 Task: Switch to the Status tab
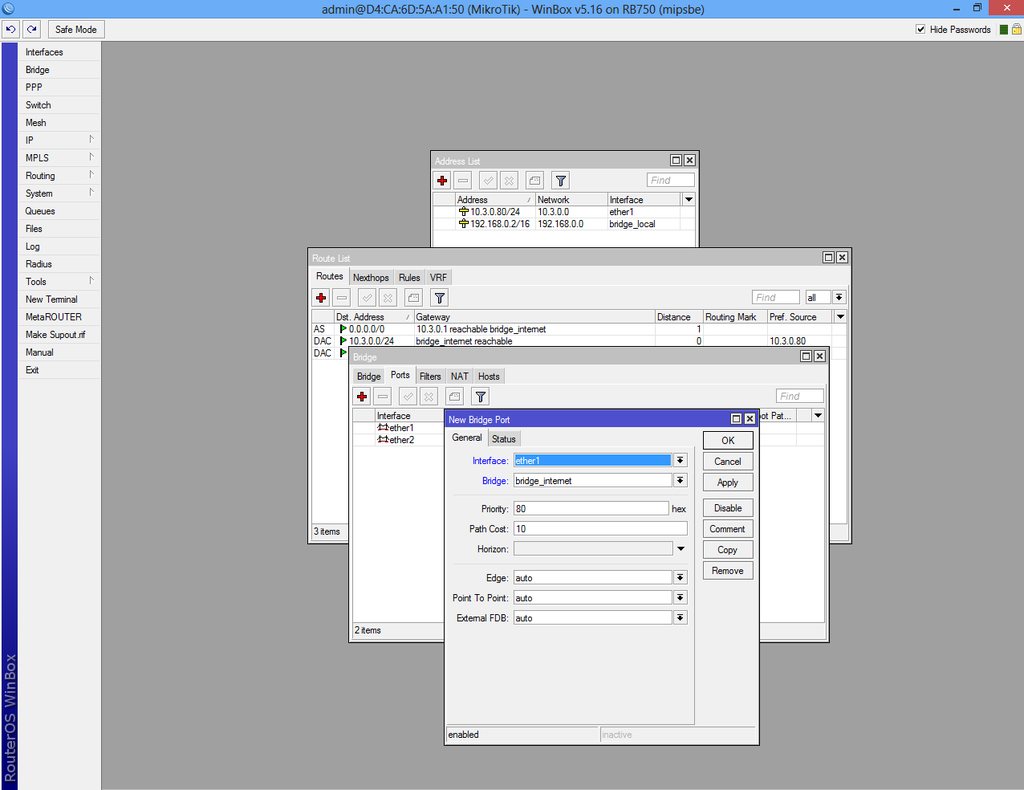tap(504, 439)
